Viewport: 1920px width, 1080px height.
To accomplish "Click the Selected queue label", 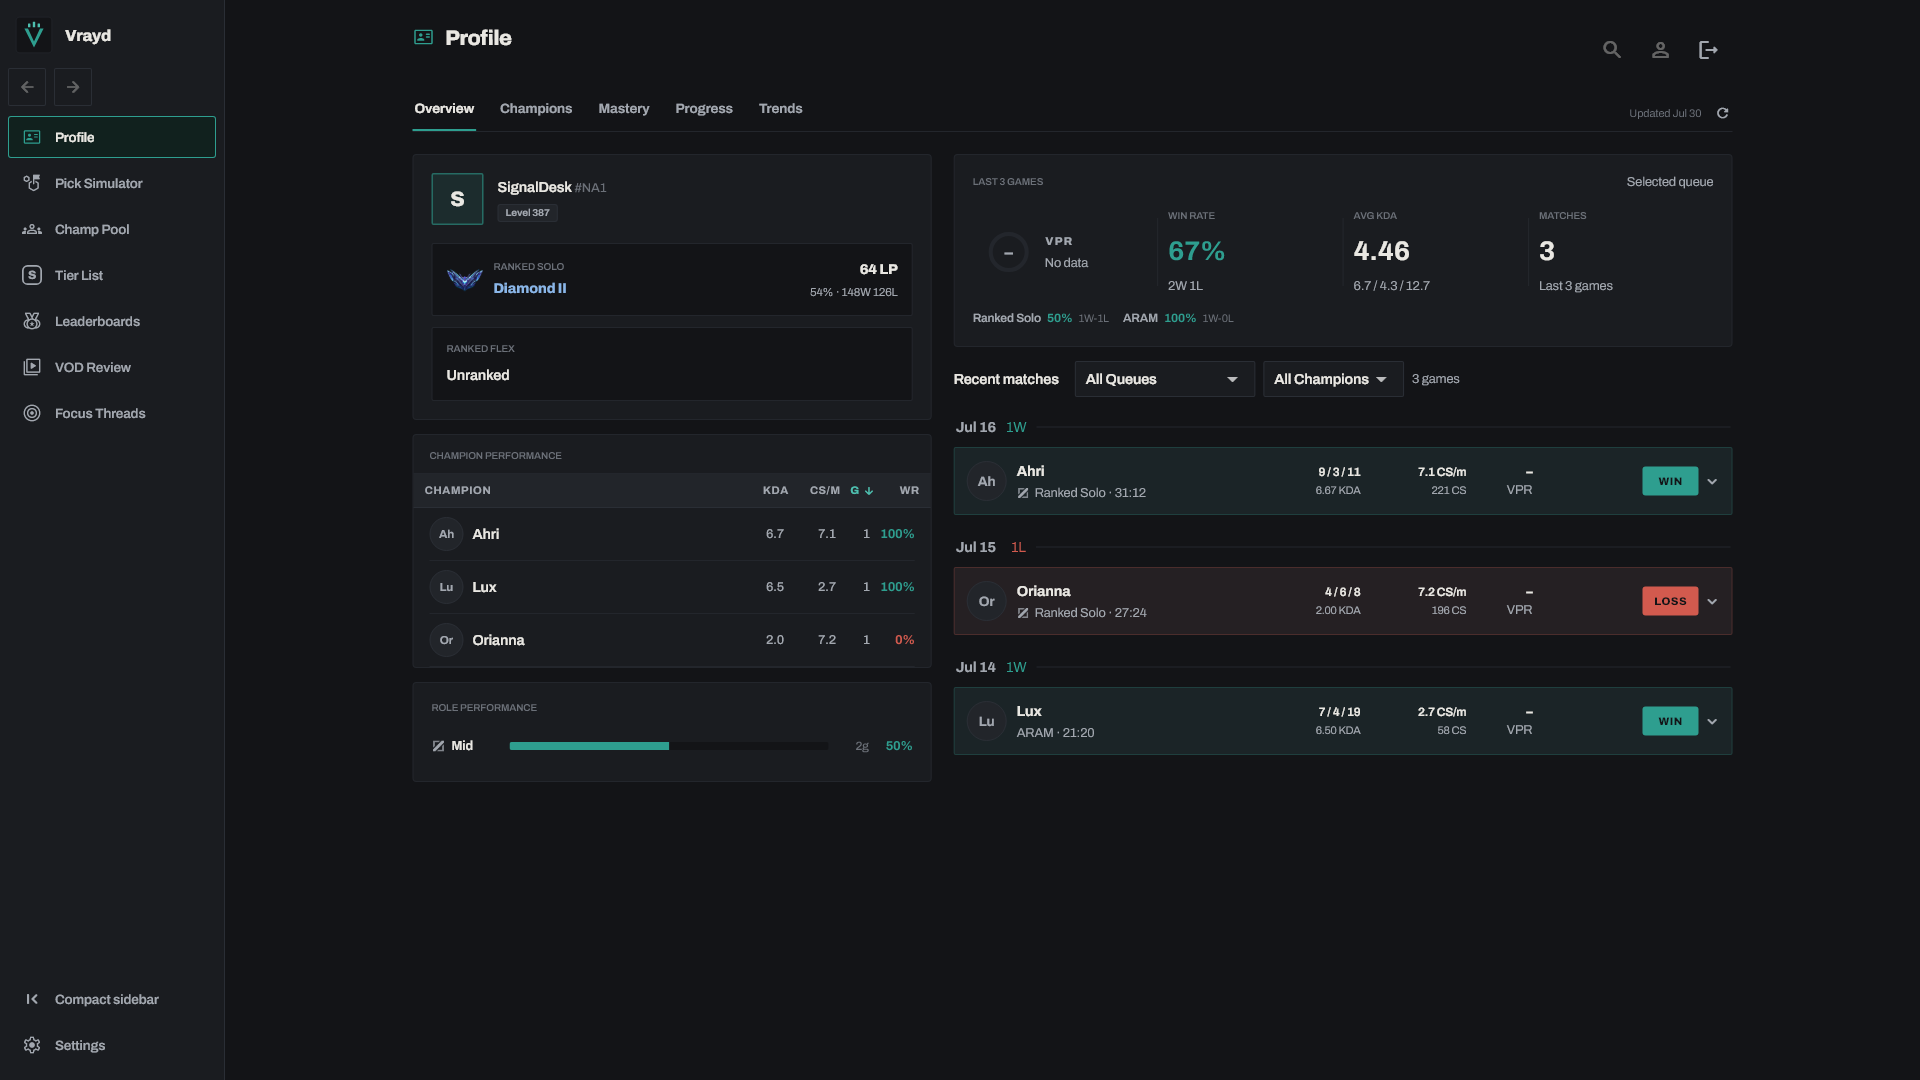I will (x=1669, y=182).
